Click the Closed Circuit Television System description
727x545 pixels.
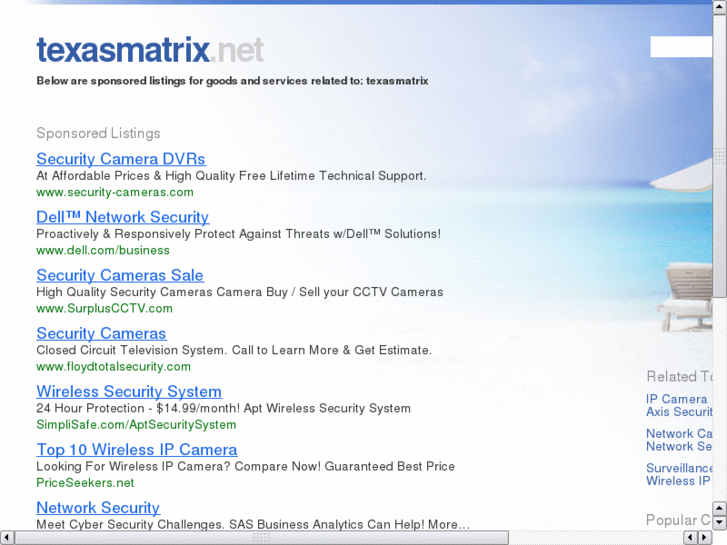[x=234, y=350]
